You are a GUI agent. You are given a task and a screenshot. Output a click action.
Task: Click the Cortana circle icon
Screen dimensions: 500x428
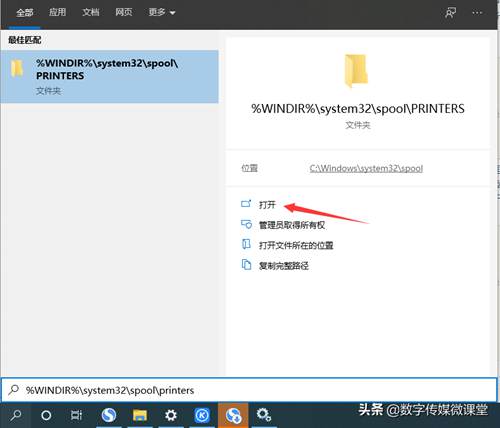tap(46, 415)
